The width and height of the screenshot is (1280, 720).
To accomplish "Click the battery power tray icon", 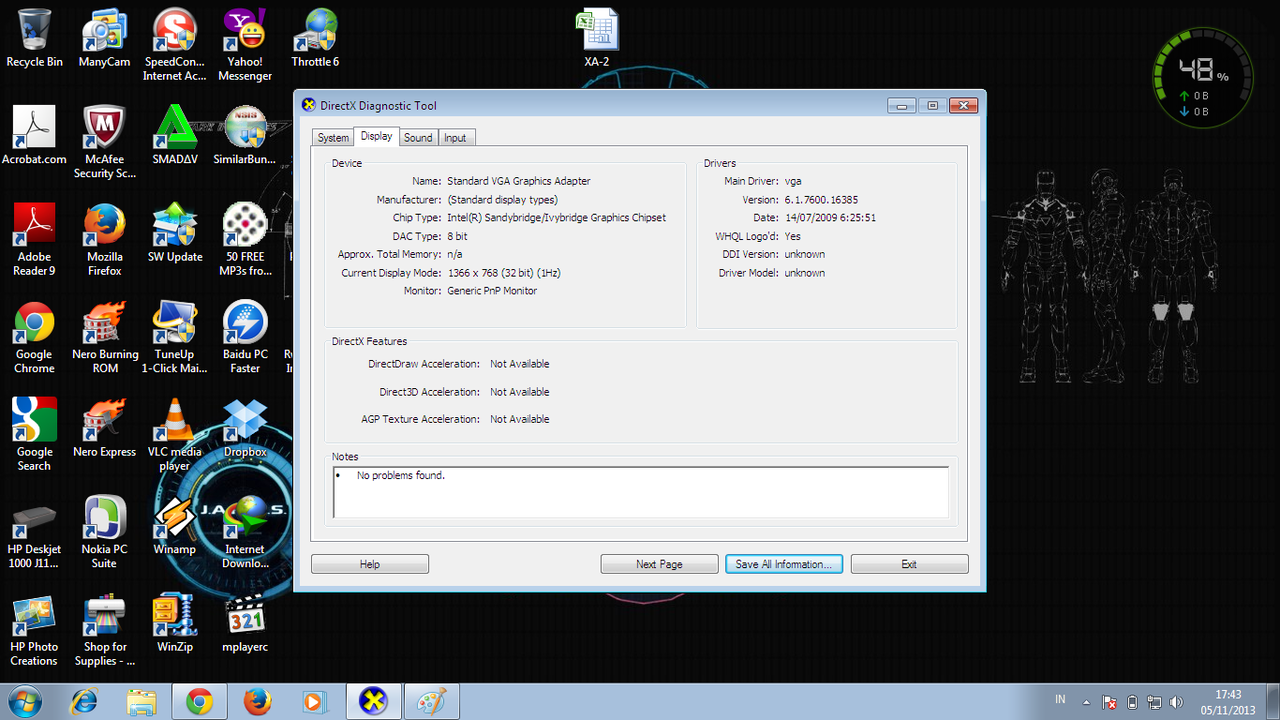I will (1132, 702).
